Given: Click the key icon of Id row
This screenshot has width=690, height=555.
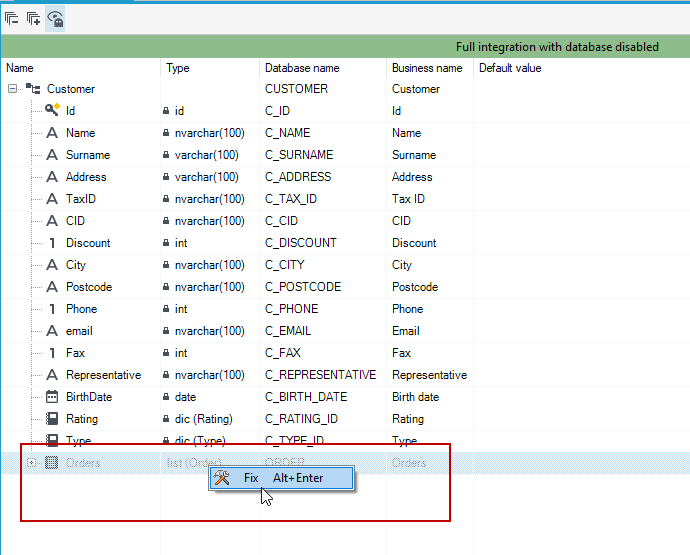Looking at the screenshot, I should pos(52,110).
